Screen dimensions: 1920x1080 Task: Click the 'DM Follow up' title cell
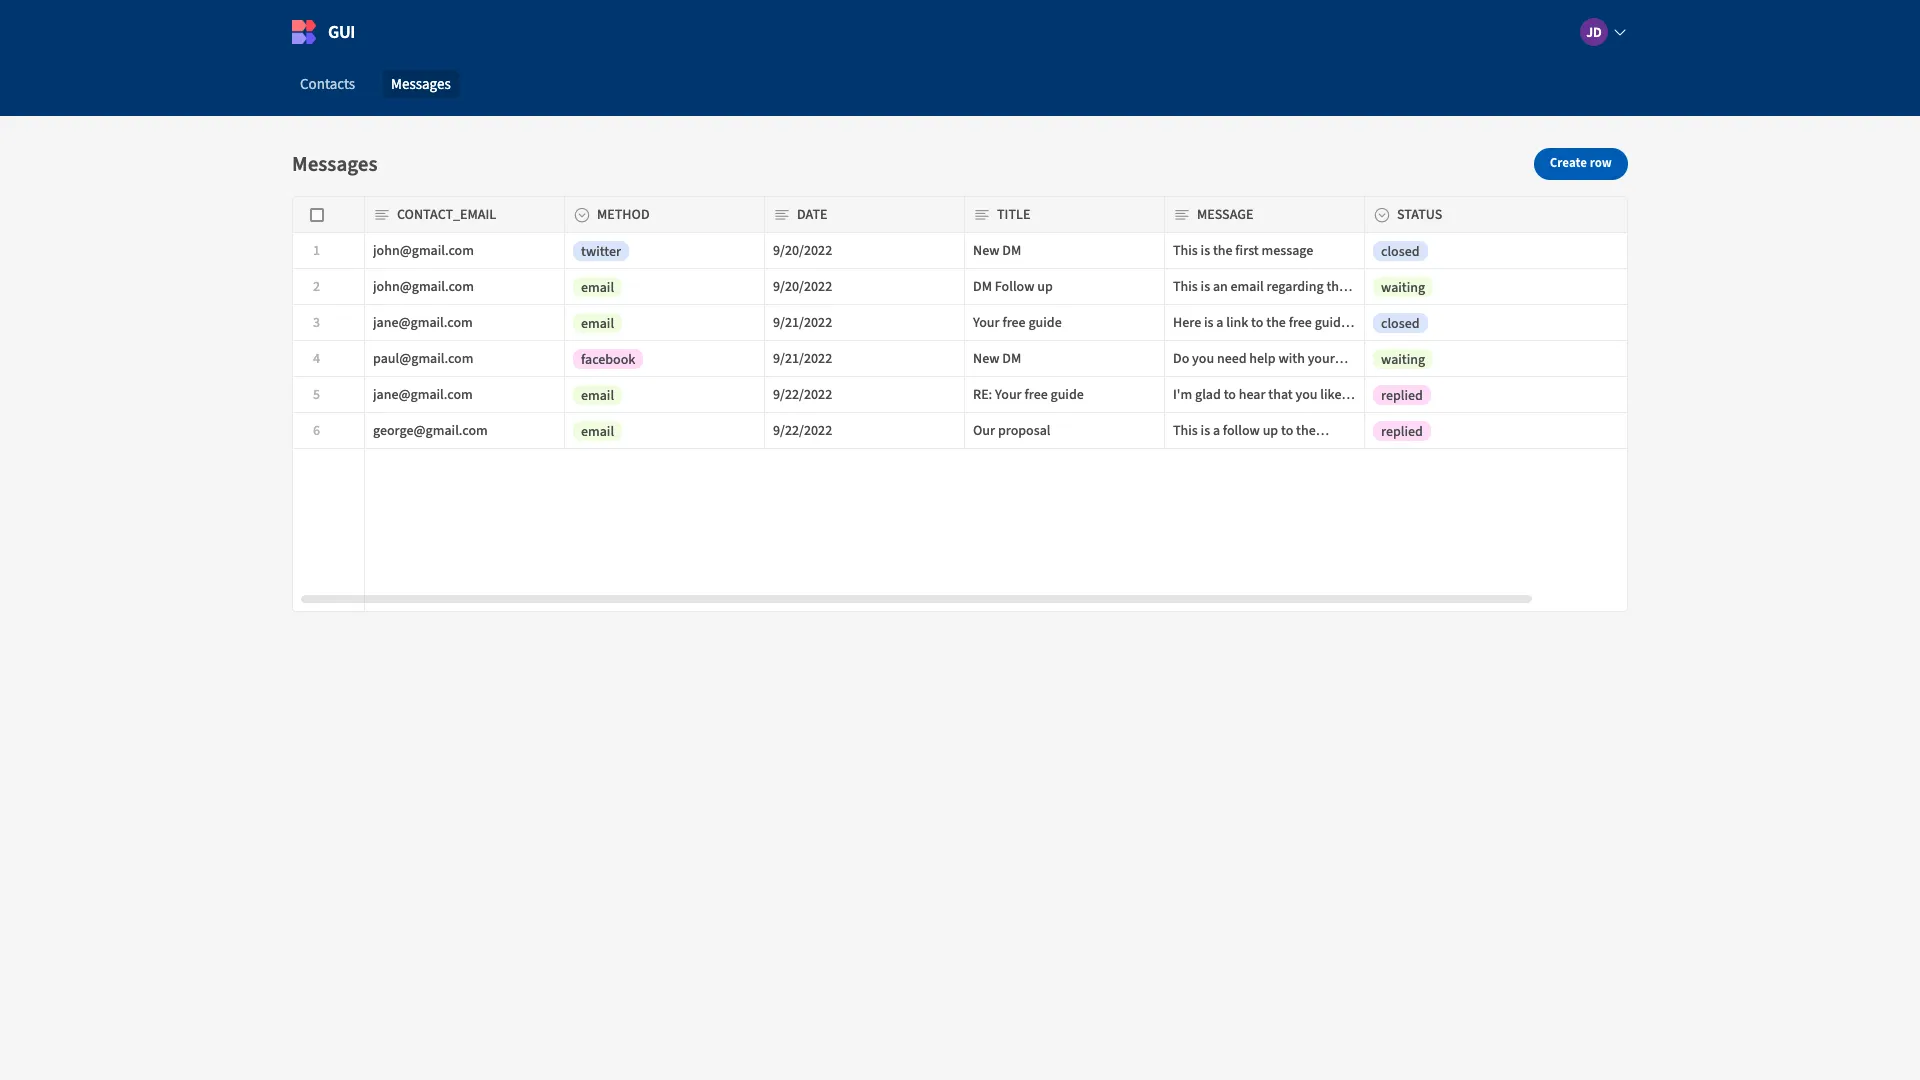click(x=1064, y=287)
